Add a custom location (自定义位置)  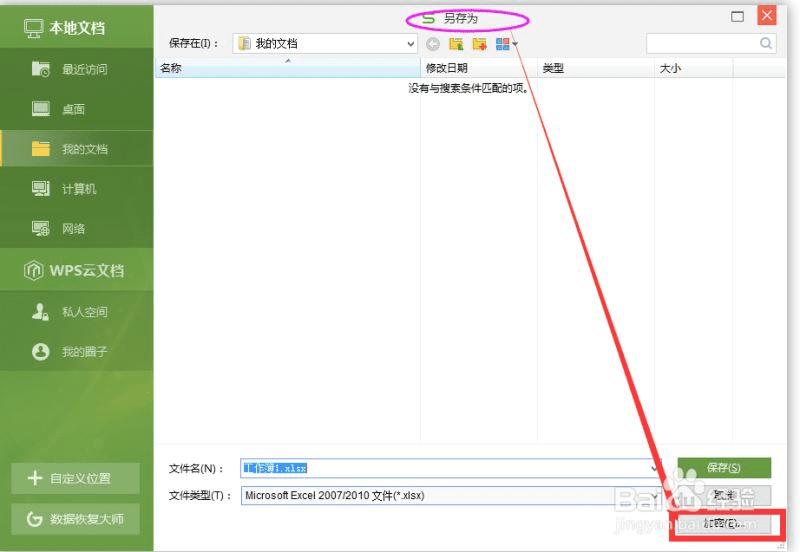click(76, 478)
